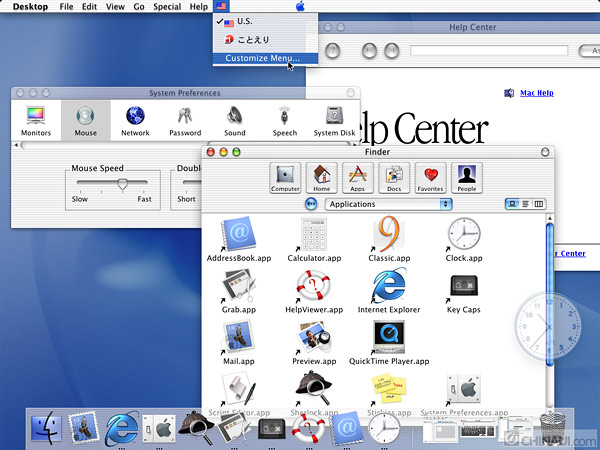Open the Special menu
Image resolution: width=600 pixels, height=450 pixels.
tap(167, 7)
